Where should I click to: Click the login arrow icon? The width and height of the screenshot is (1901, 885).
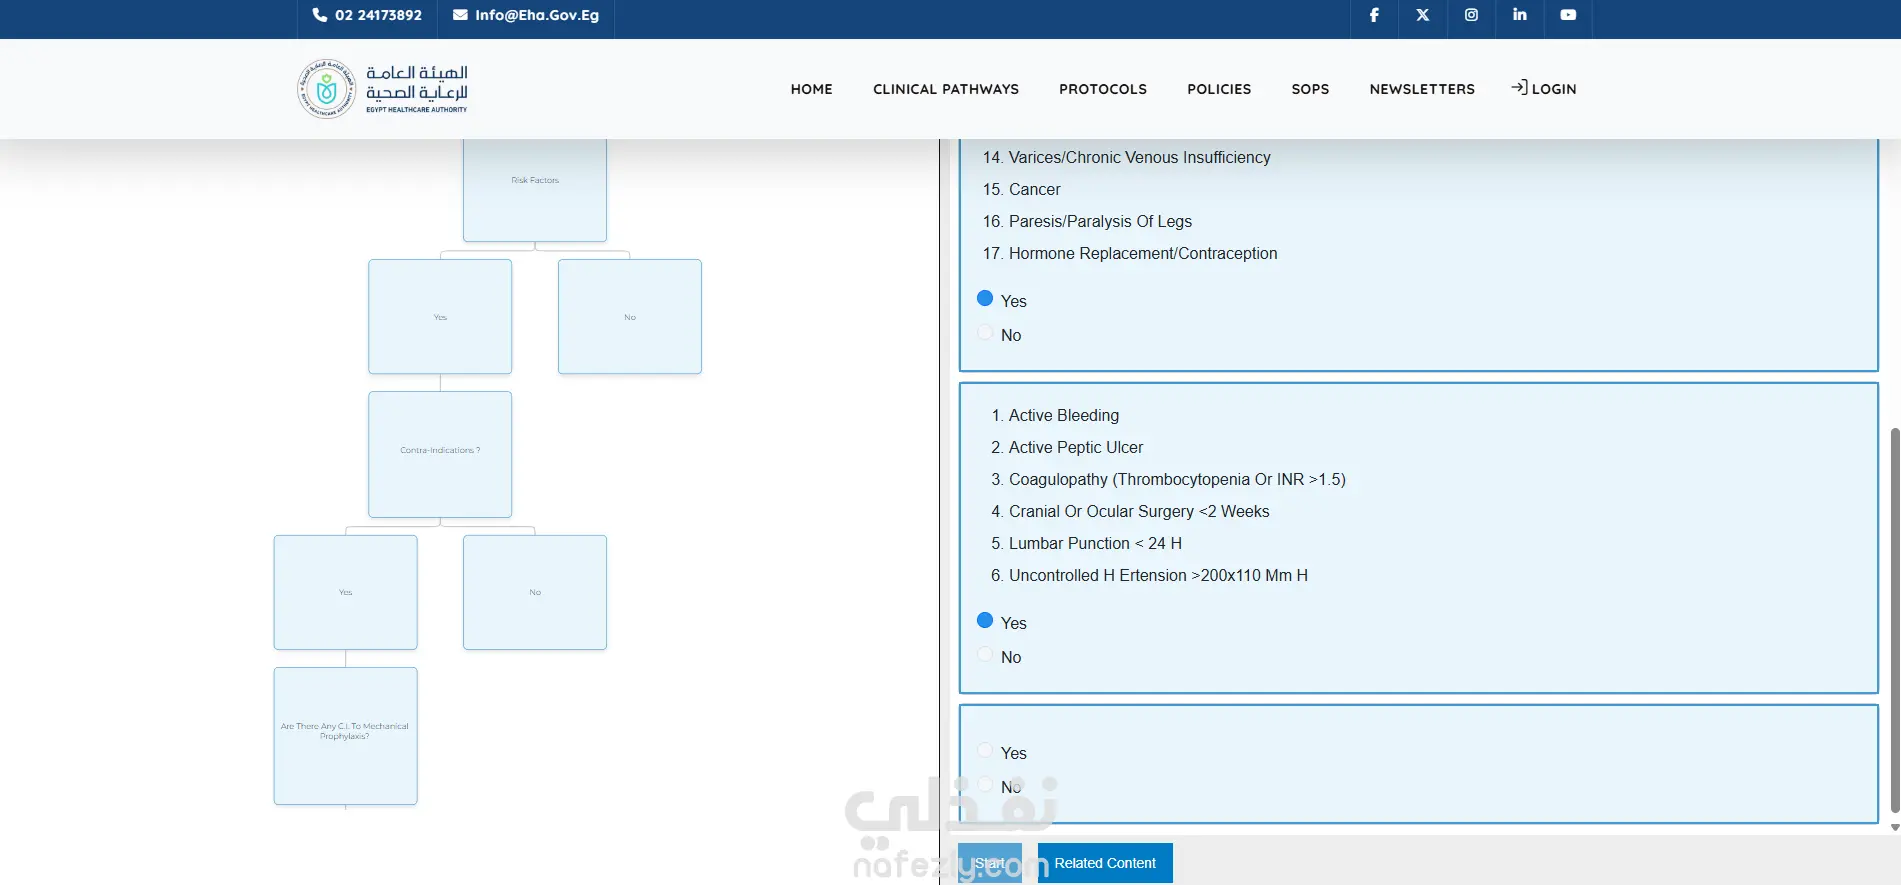(1519, 88)
